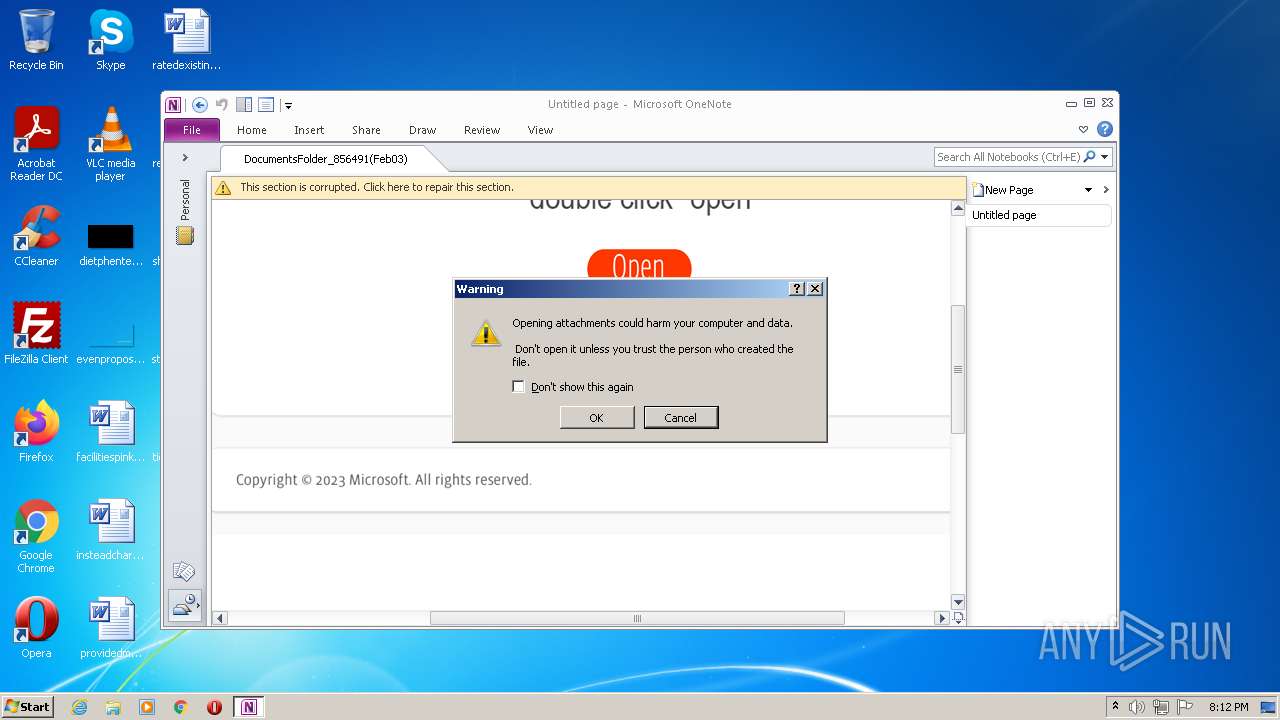Click the 8:12 PM clock

(1229, 707)
